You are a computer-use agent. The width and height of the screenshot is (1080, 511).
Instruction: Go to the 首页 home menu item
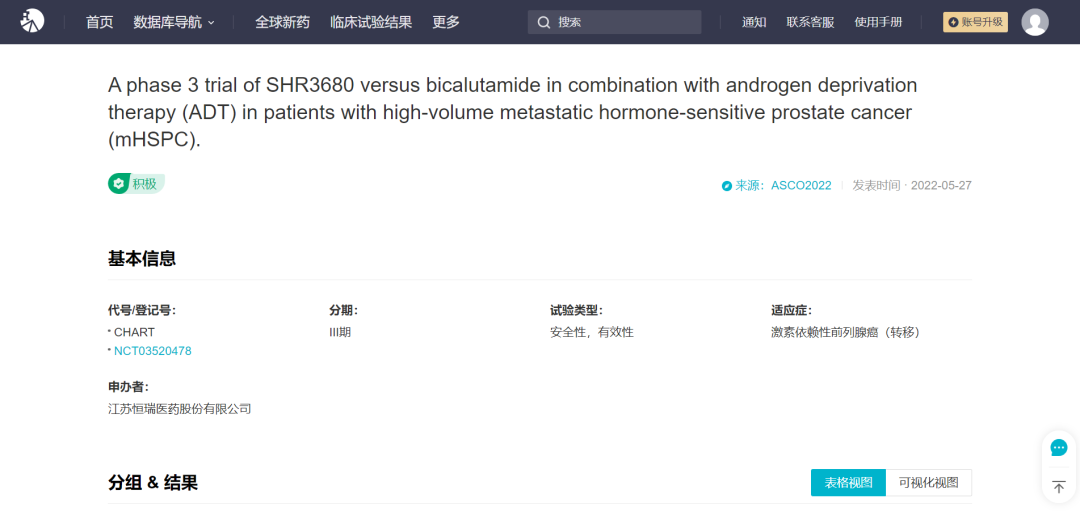[x=99, y=22]
